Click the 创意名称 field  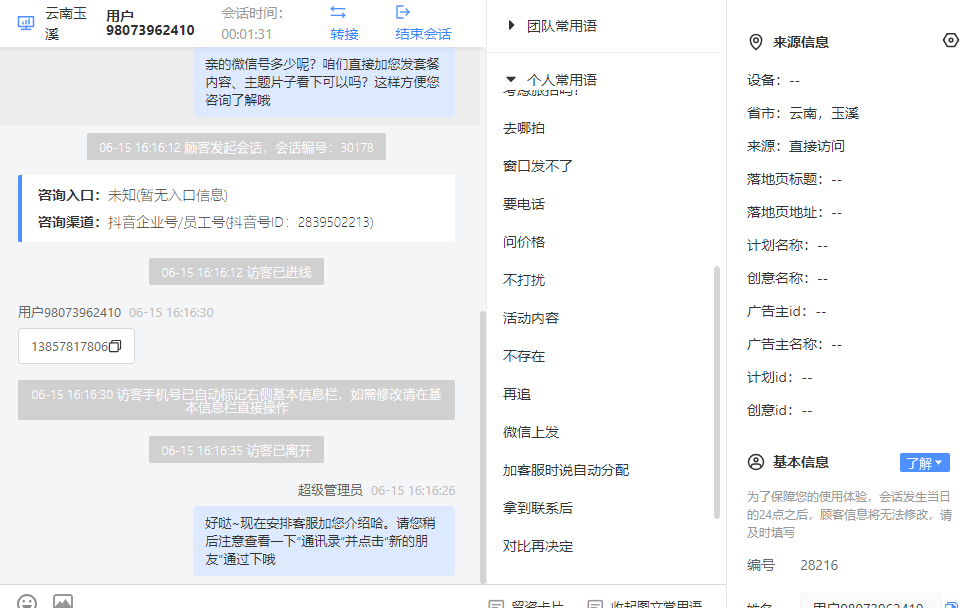coord(788,278)
